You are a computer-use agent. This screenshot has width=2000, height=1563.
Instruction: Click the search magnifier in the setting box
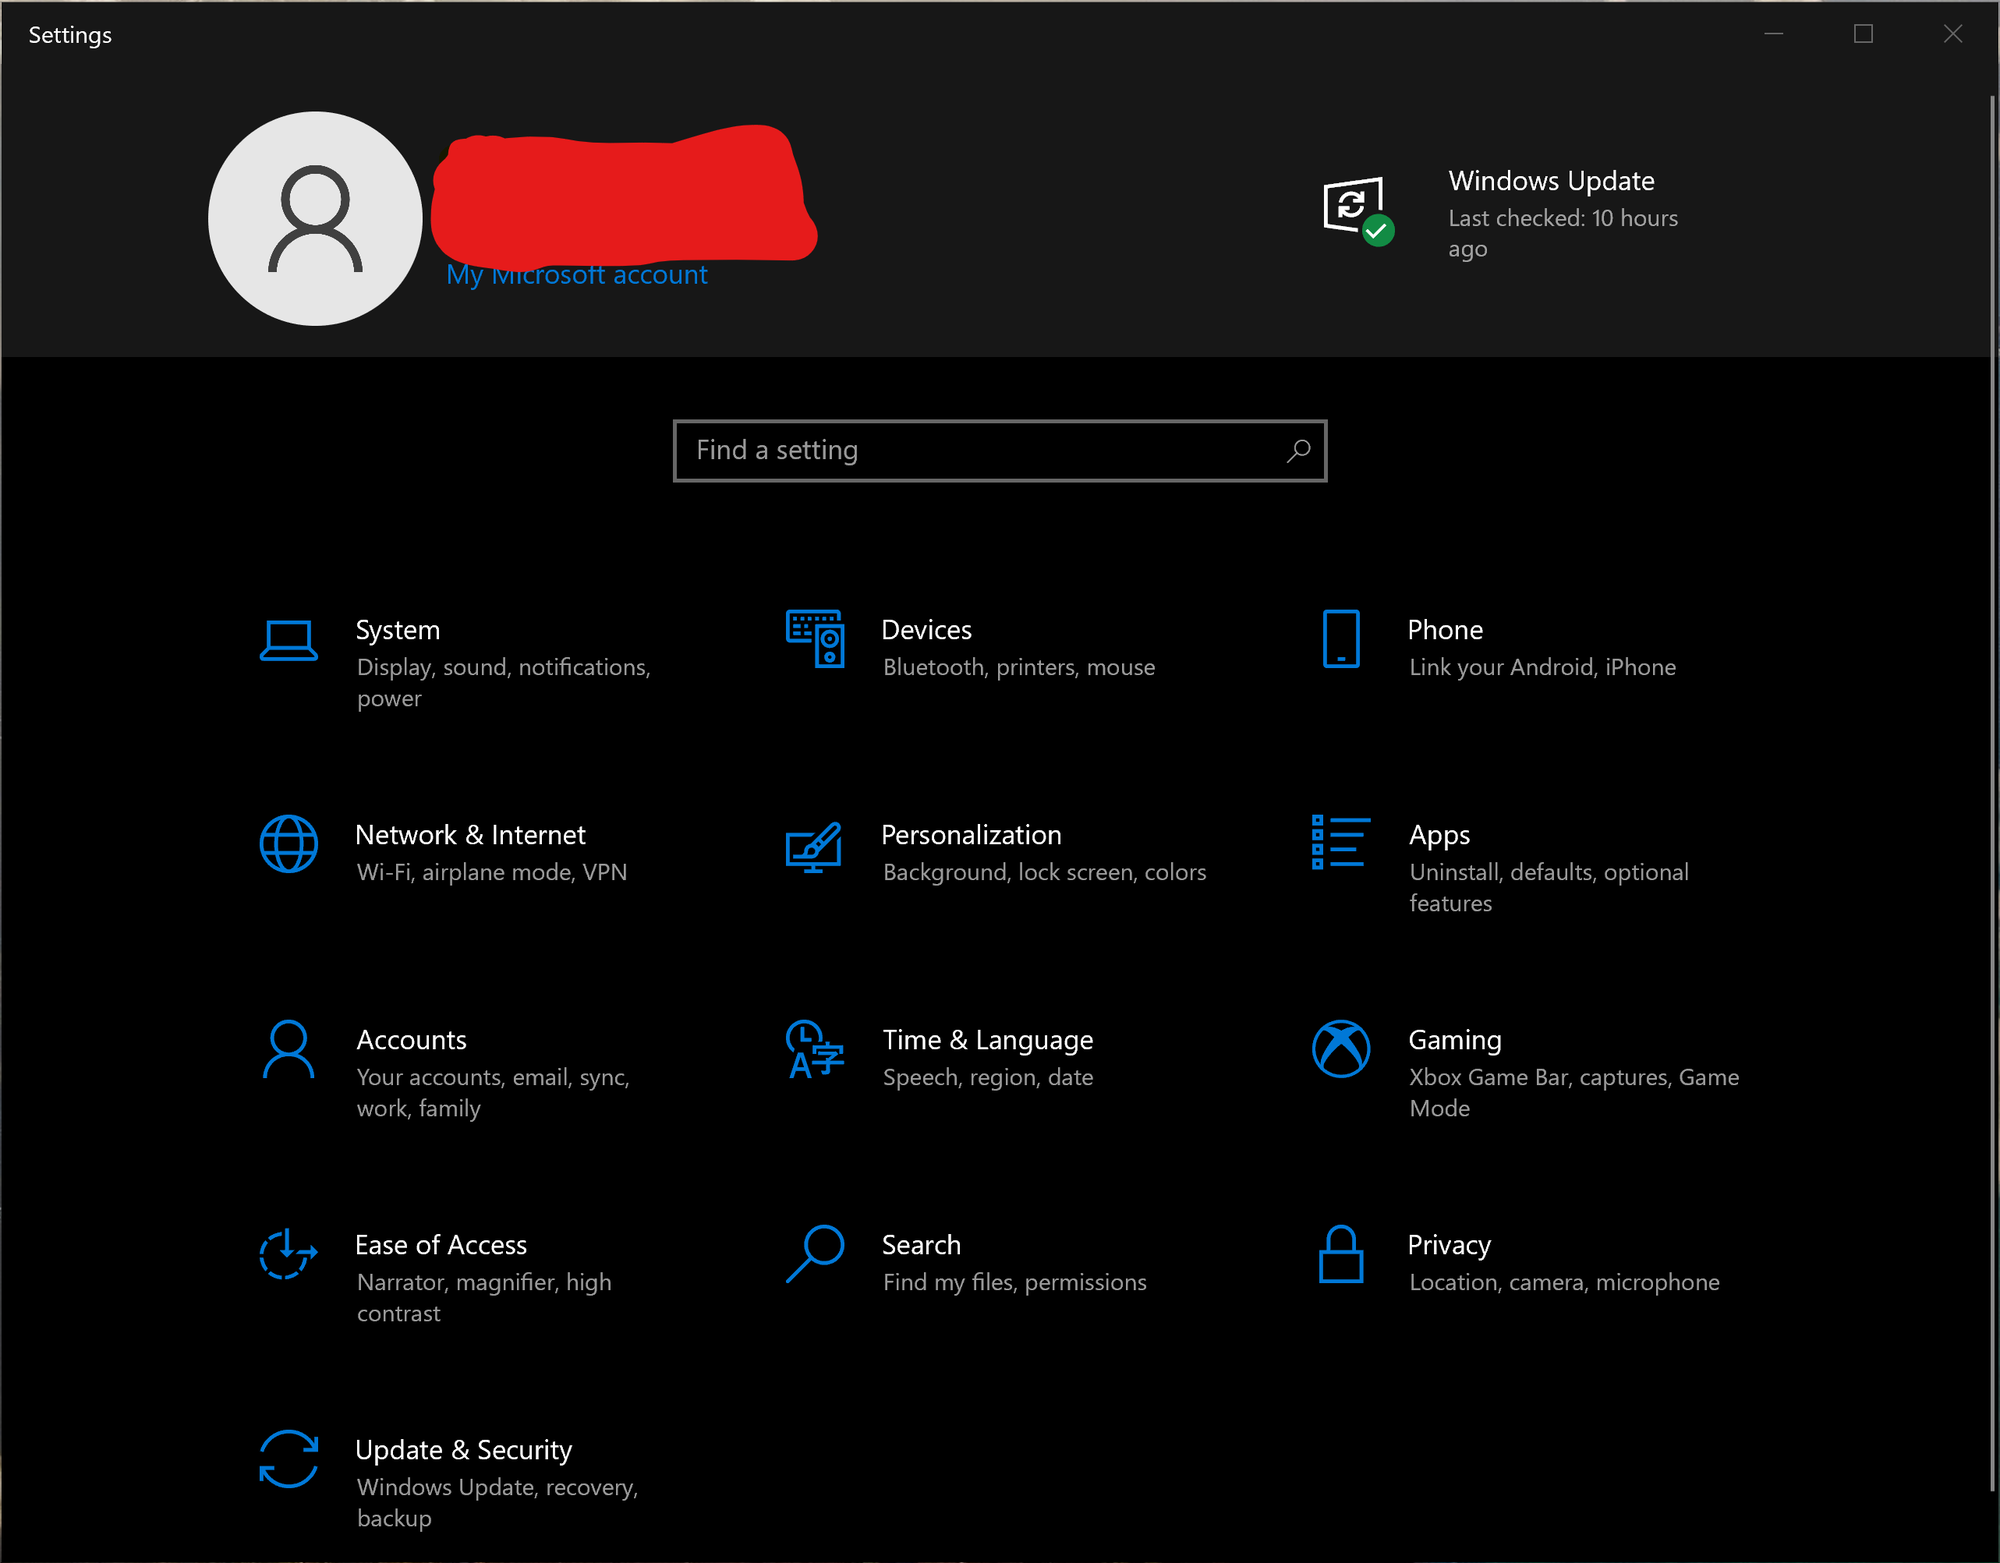click(x=1297, y=451)
